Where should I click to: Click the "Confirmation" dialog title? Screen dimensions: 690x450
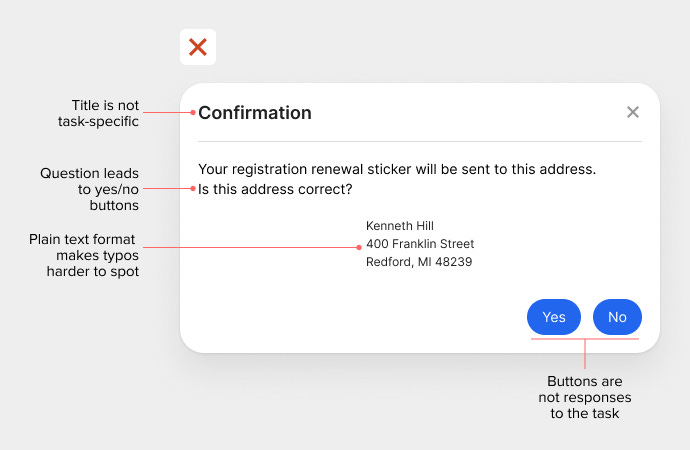255,113
